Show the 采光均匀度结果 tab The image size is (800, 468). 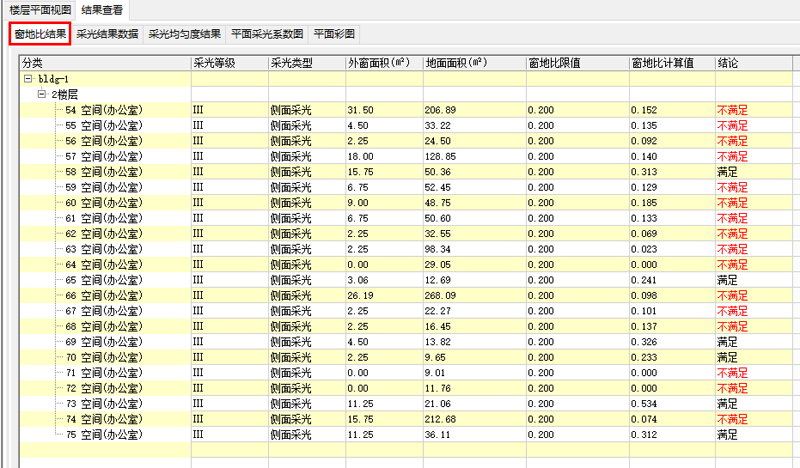tap(184, 34)
